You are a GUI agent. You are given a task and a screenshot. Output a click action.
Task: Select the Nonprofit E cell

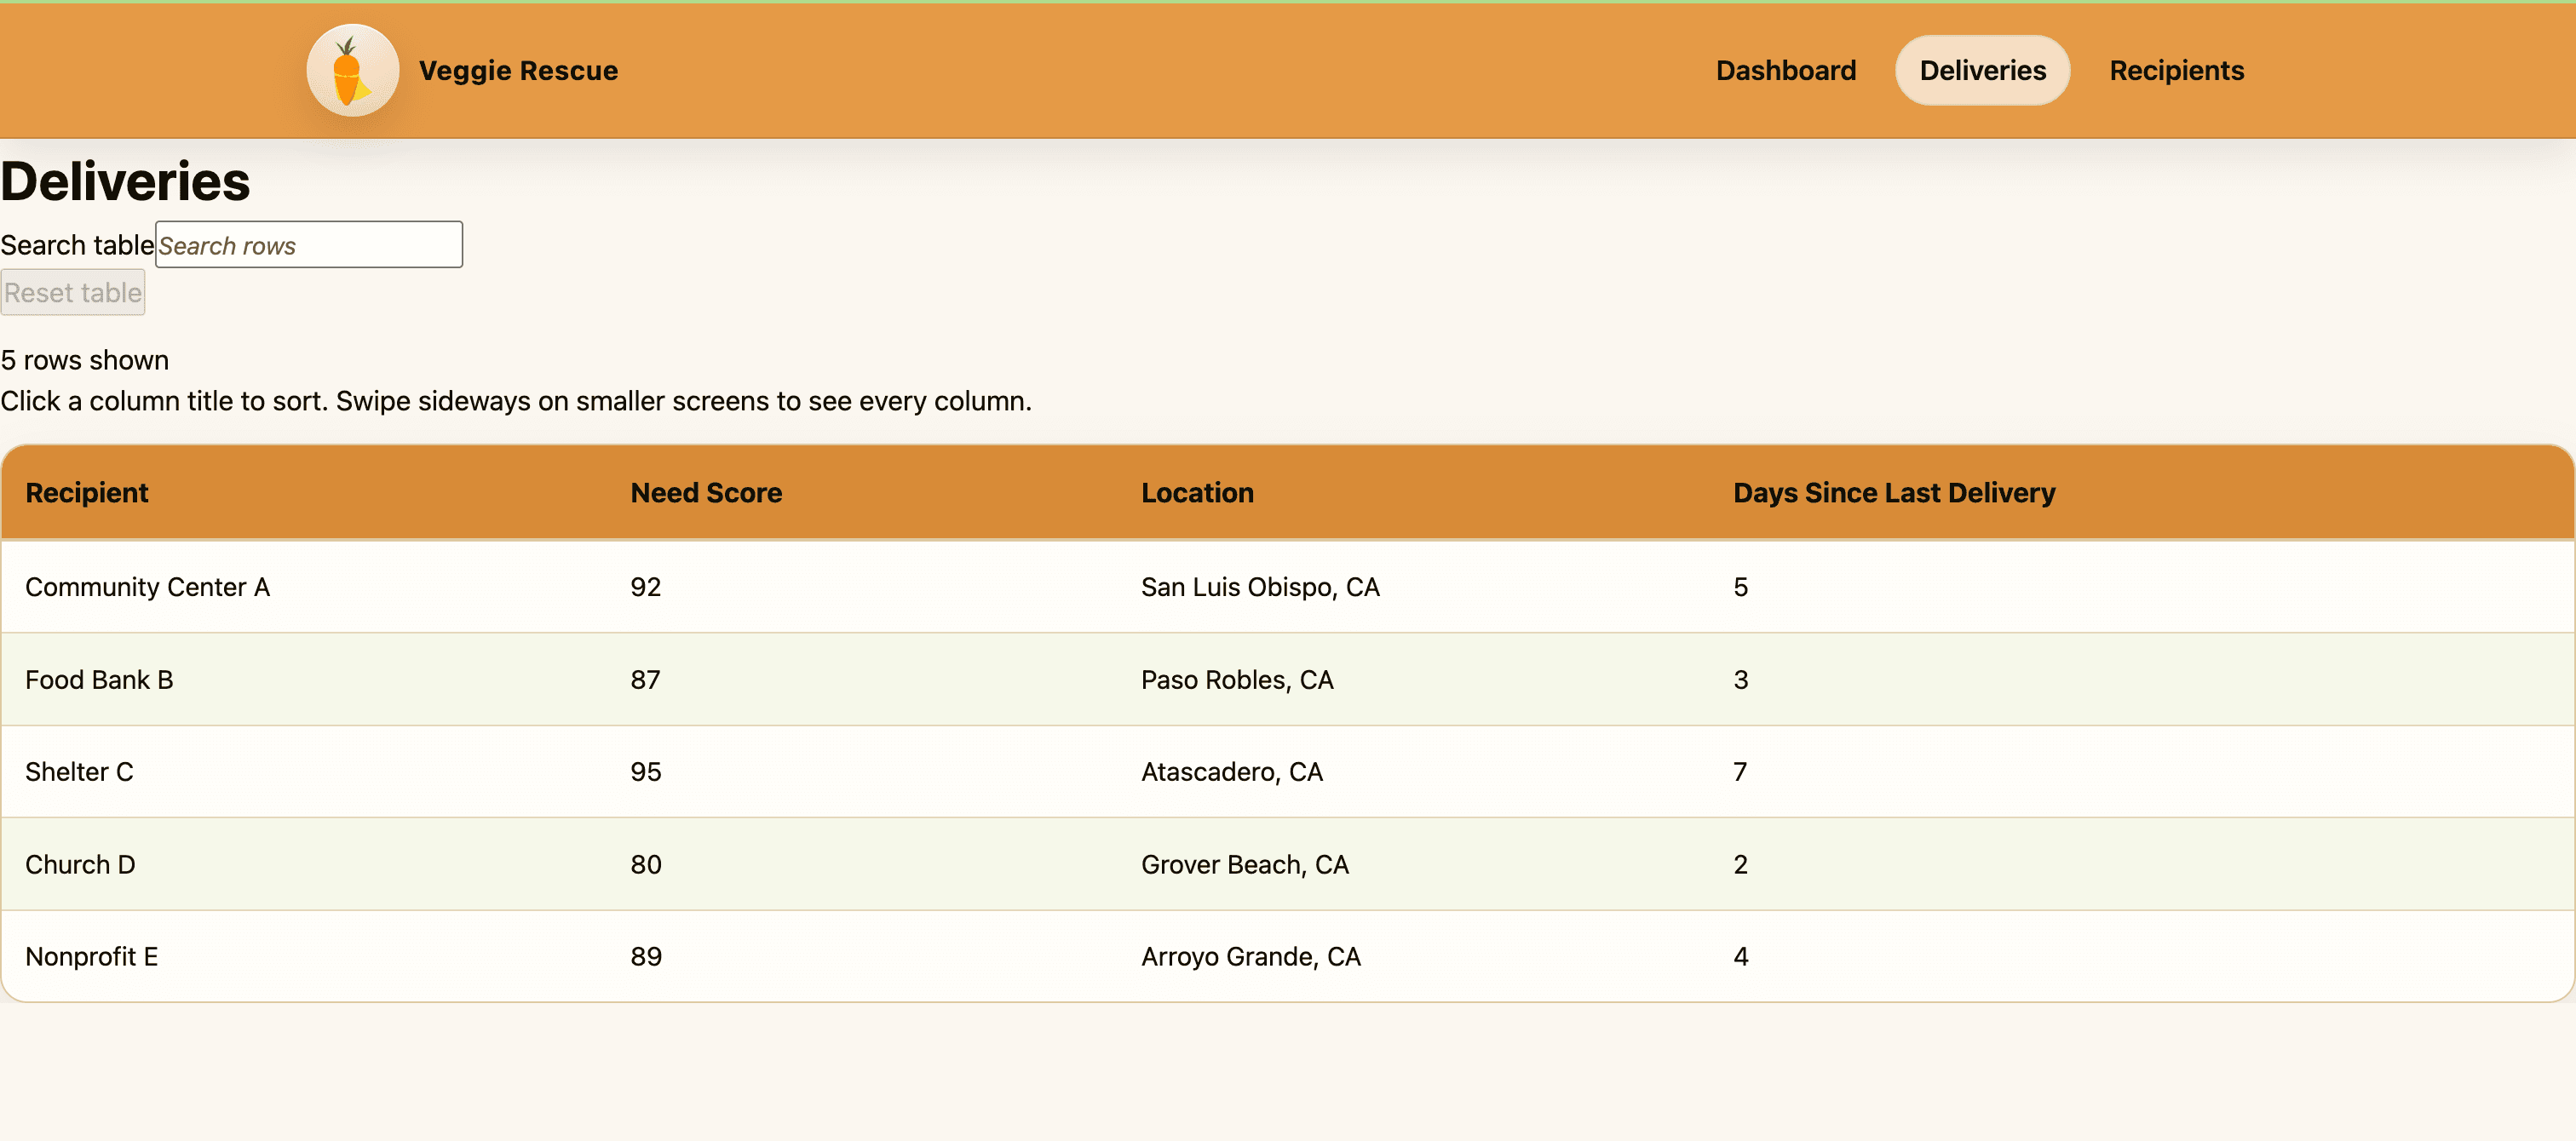(92, 957)
